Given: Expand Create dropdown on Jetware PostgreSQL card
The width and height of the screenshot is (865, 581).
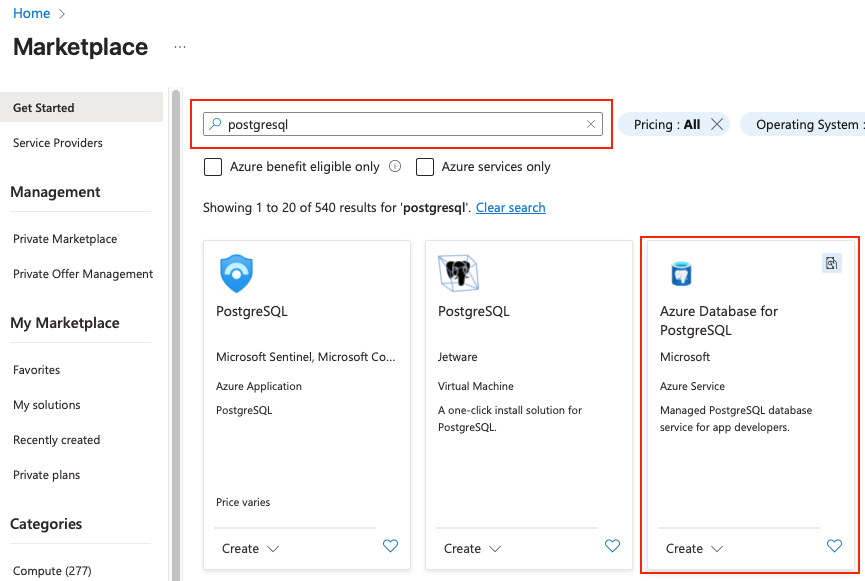Looking at the screenshot, I should point(472,548).
